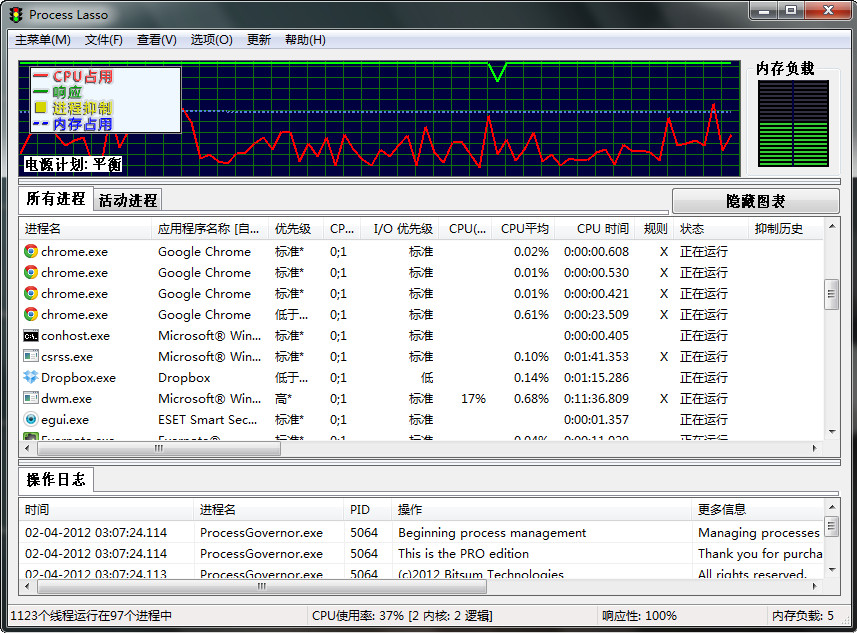Select the conhost.exe process name

75,336
